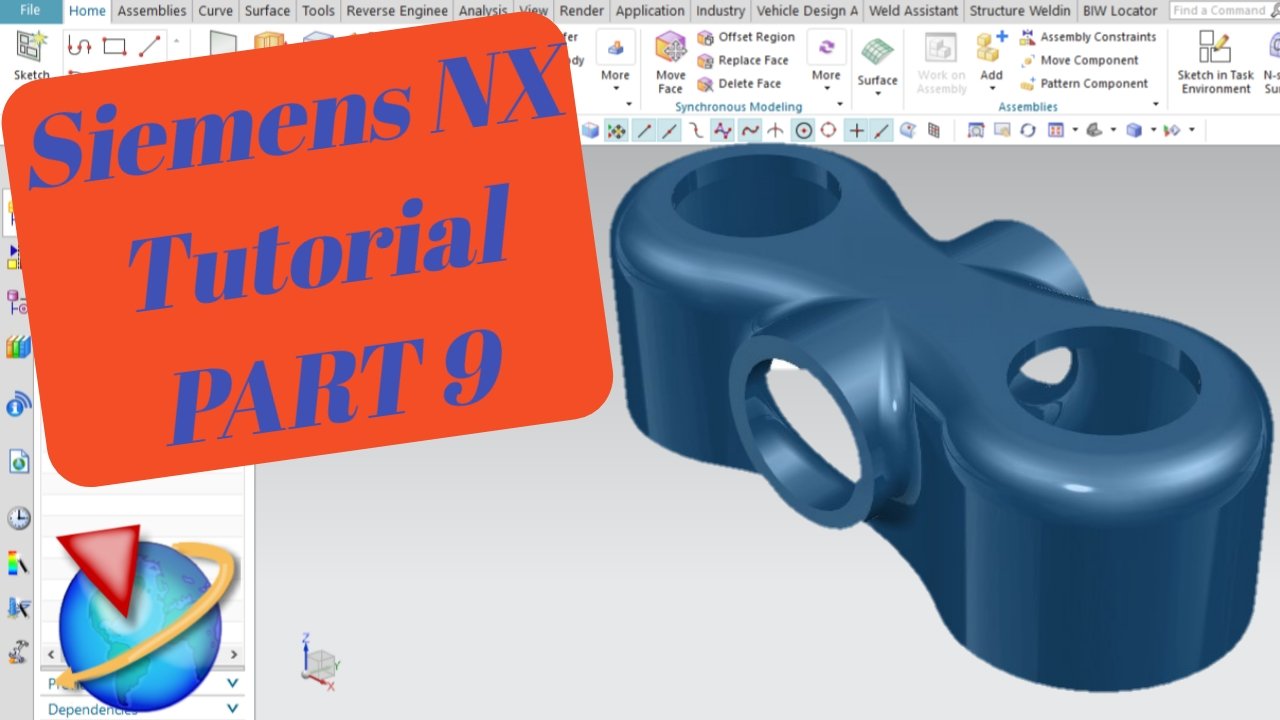Image resolution: width=1280 pixels, height=720 pixels.
Task: Toggle Pole snap point
Action: 722,130
